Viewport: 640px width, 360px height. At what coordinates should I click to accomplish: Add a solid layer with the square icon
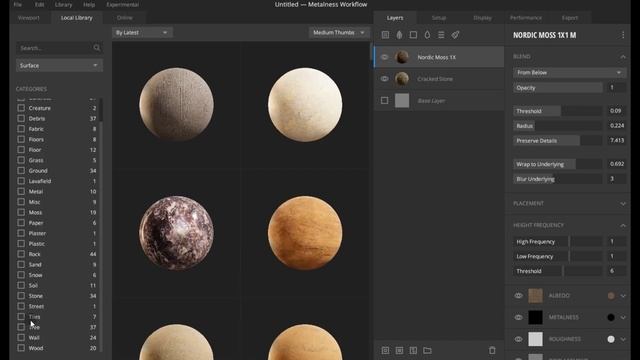point(413,35)
